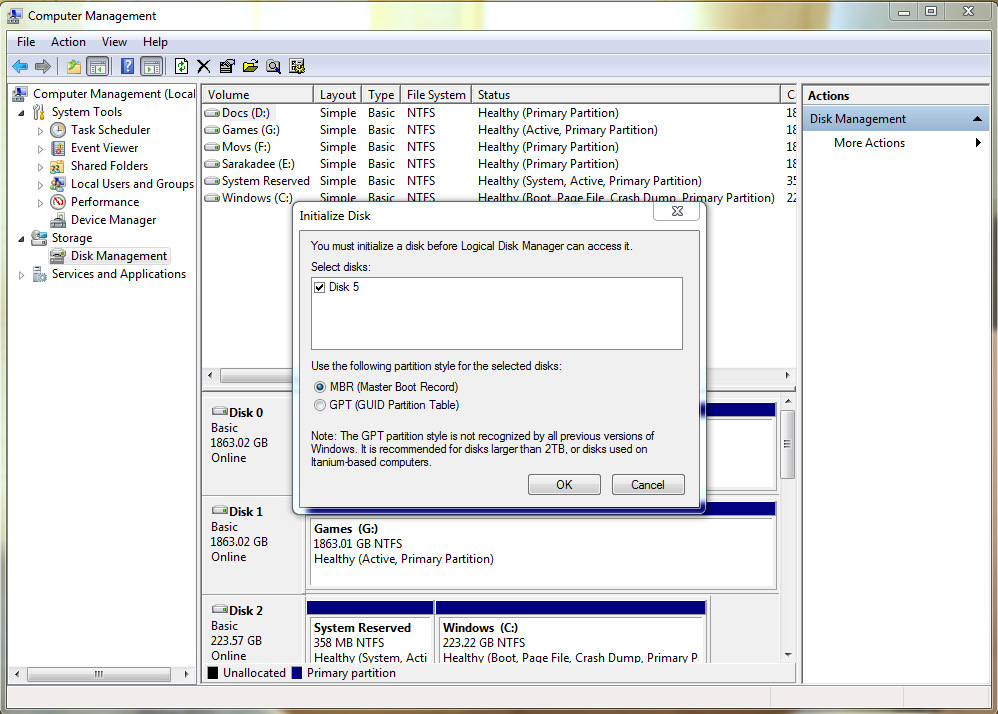Select Services and Applications node
The height and width of the screenshot is (714, 998).
tap(119, 274)
